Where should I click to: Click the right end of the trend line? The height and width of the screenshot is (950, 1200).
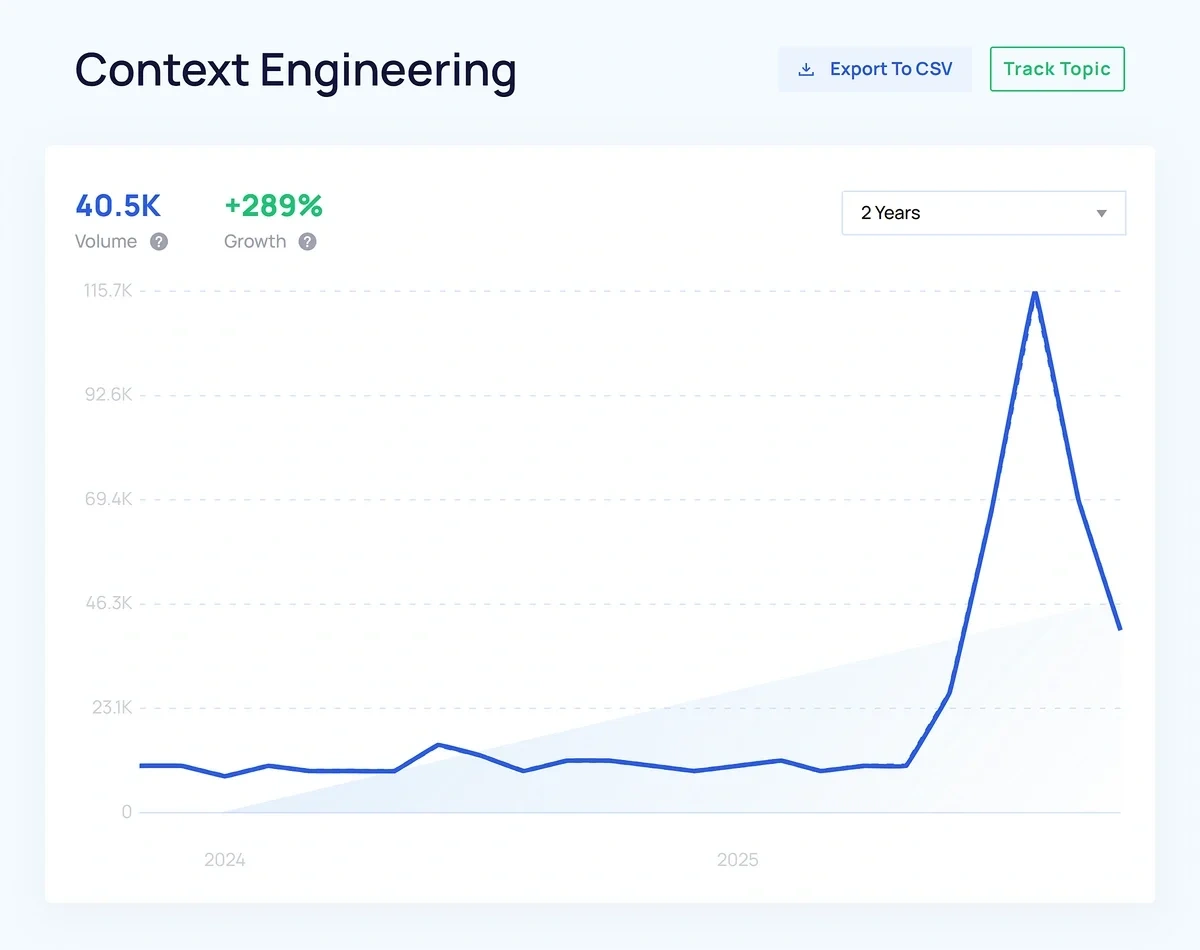[x=1120, y=628]
